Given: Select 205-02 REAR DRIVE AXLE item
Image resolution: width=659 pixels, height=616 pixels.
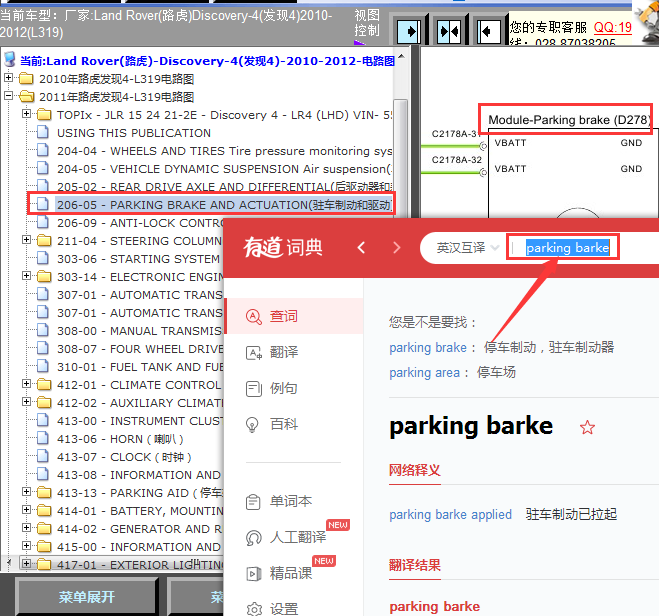Looking at the screenshot, I should [x=224, y=187].
